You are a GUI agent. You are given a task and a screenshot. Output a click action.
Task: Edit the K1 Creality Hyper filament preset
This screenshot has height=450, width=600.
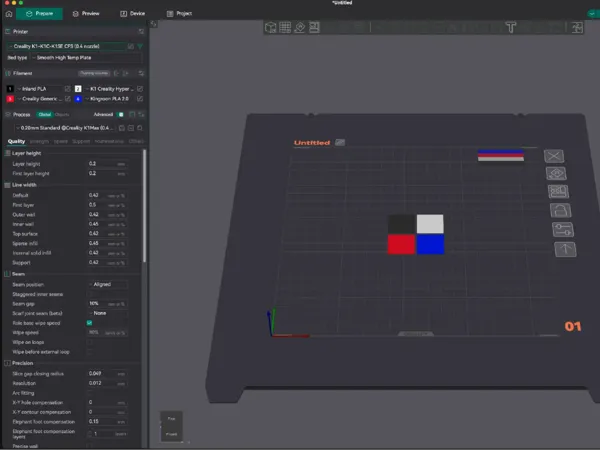click(140, 89)
